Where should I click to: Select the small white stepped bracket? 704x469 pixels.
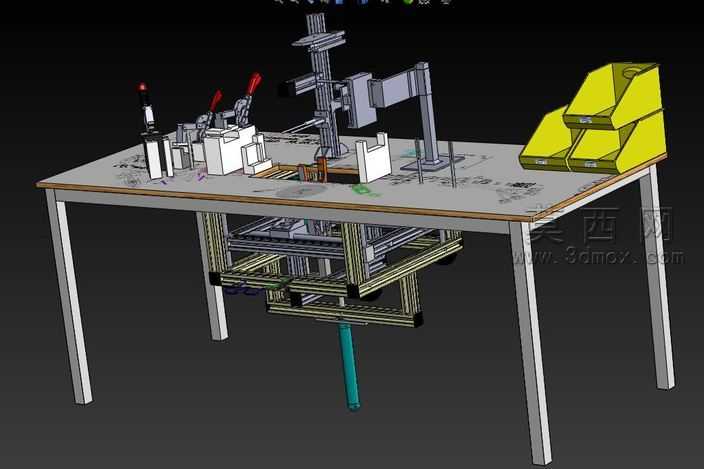pyautogui.click(x=255, y=155)
